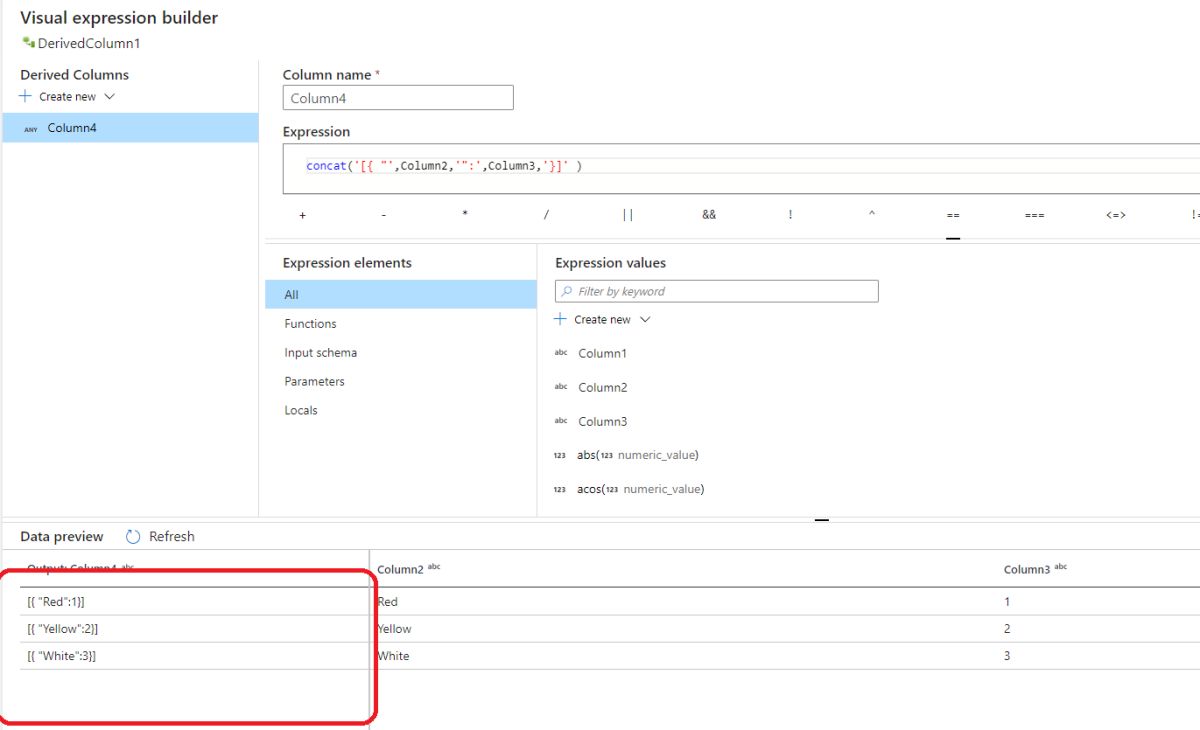Click the Column3 header in data preview

pyautogui.click(x=1028, y=569)
